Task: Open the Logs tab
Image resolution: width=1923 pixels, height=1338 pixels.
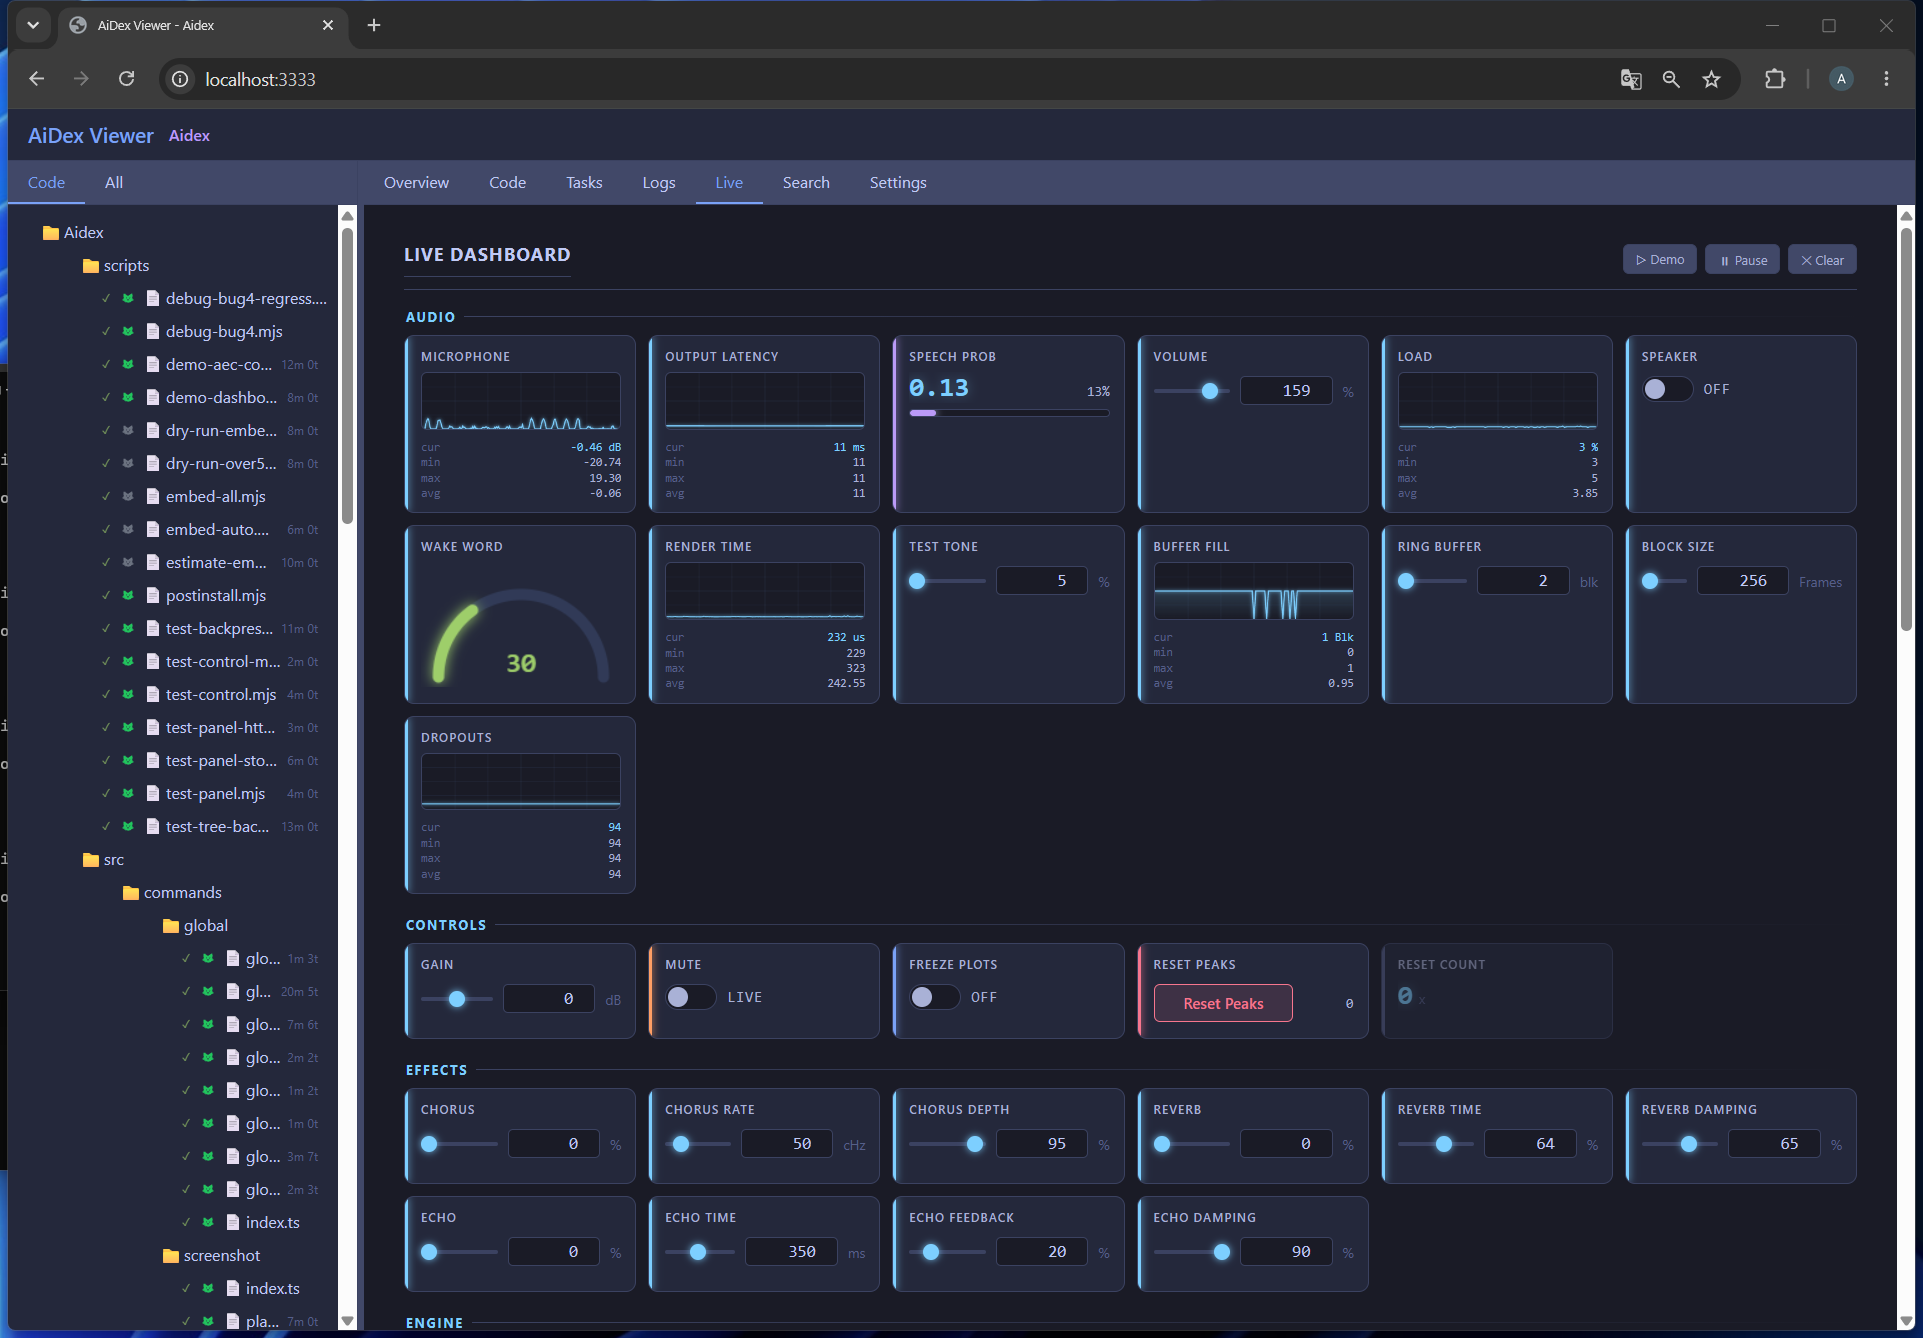Action: point(659,183)
